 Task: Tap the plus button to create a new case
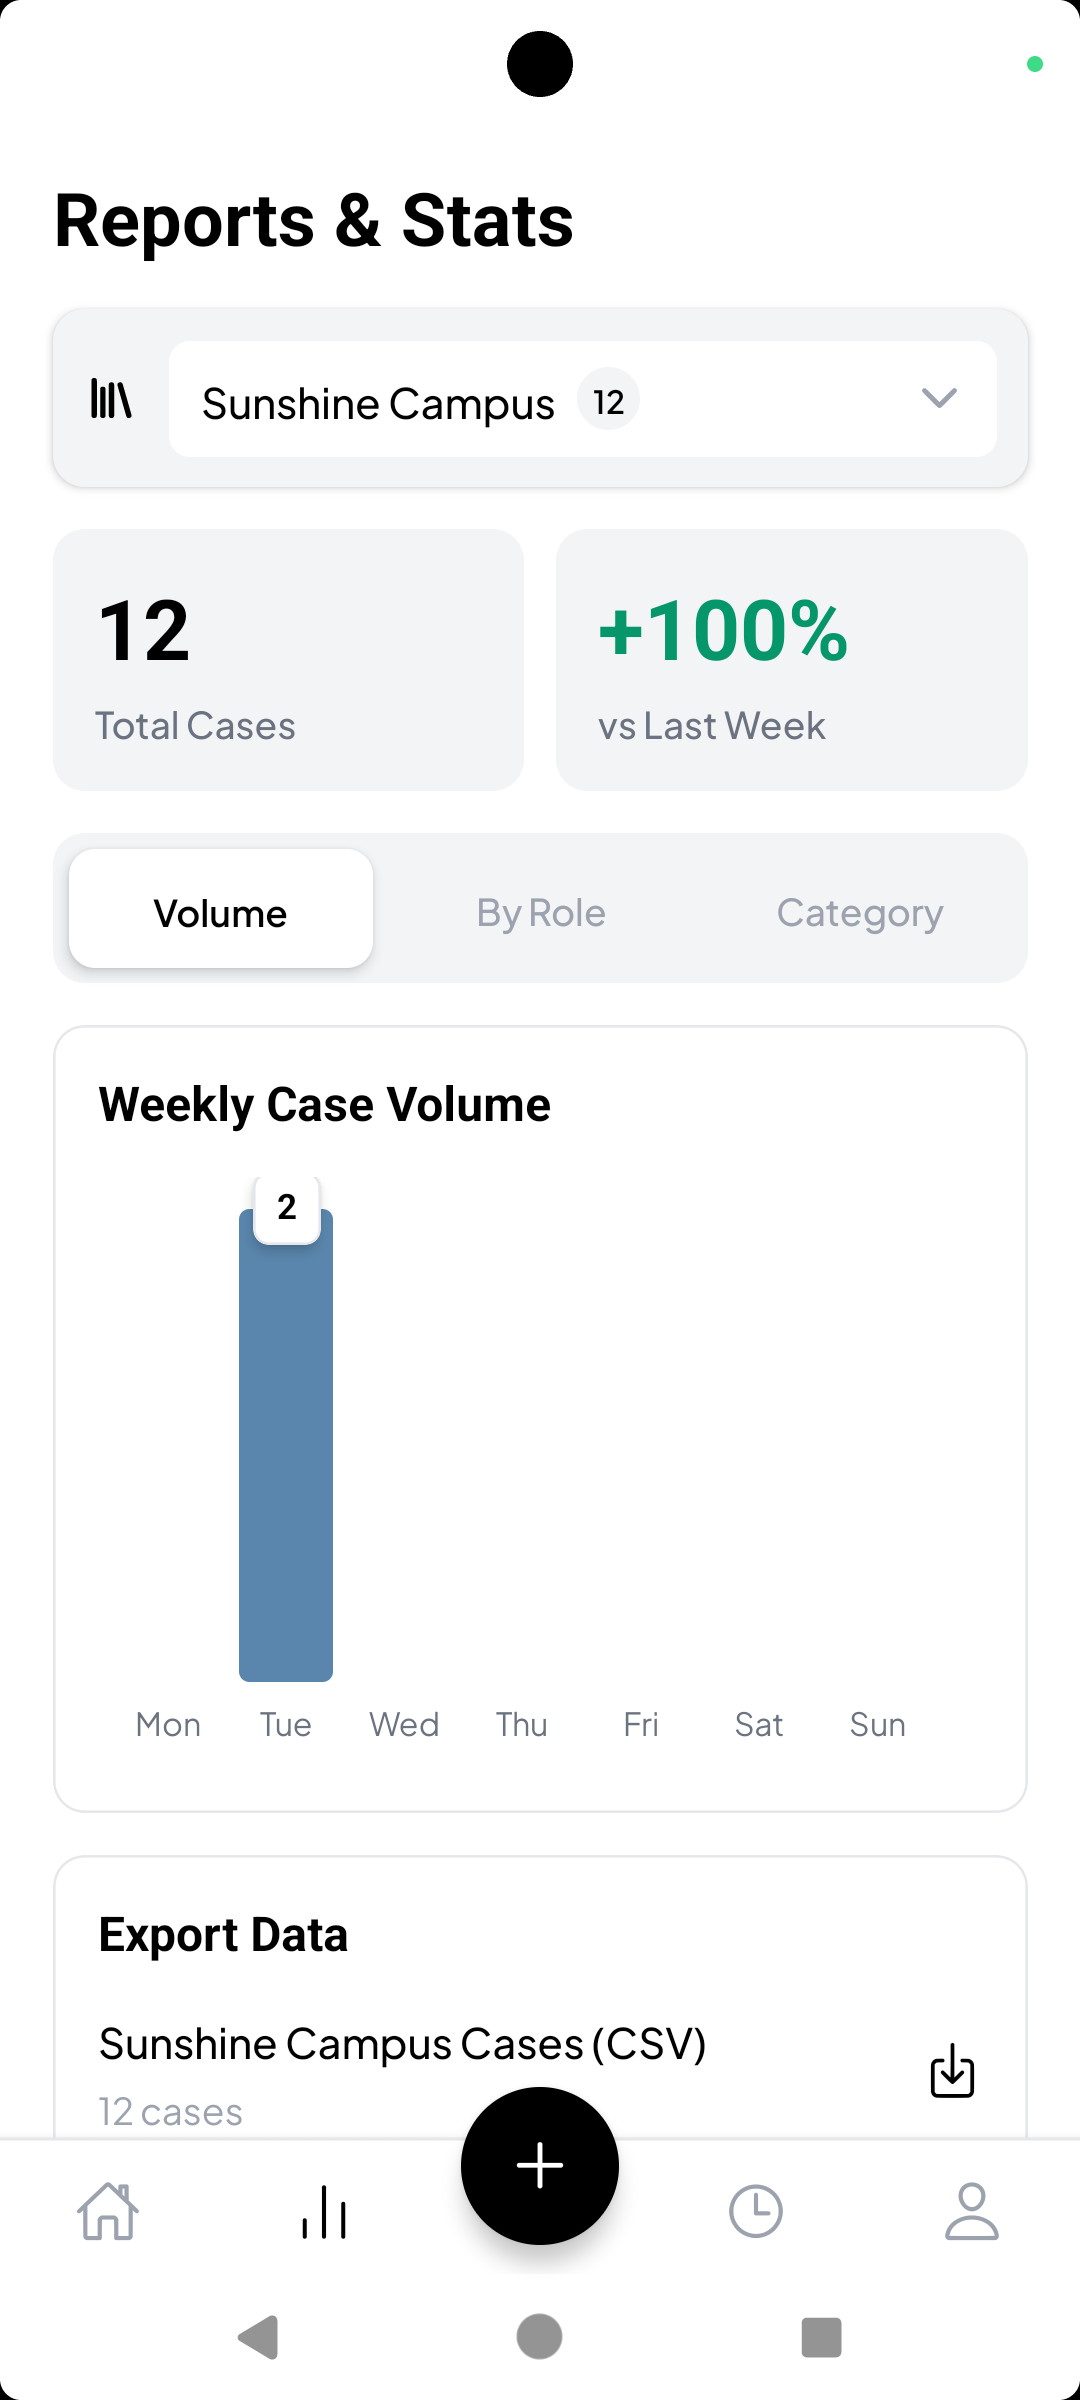(540, 2164)
